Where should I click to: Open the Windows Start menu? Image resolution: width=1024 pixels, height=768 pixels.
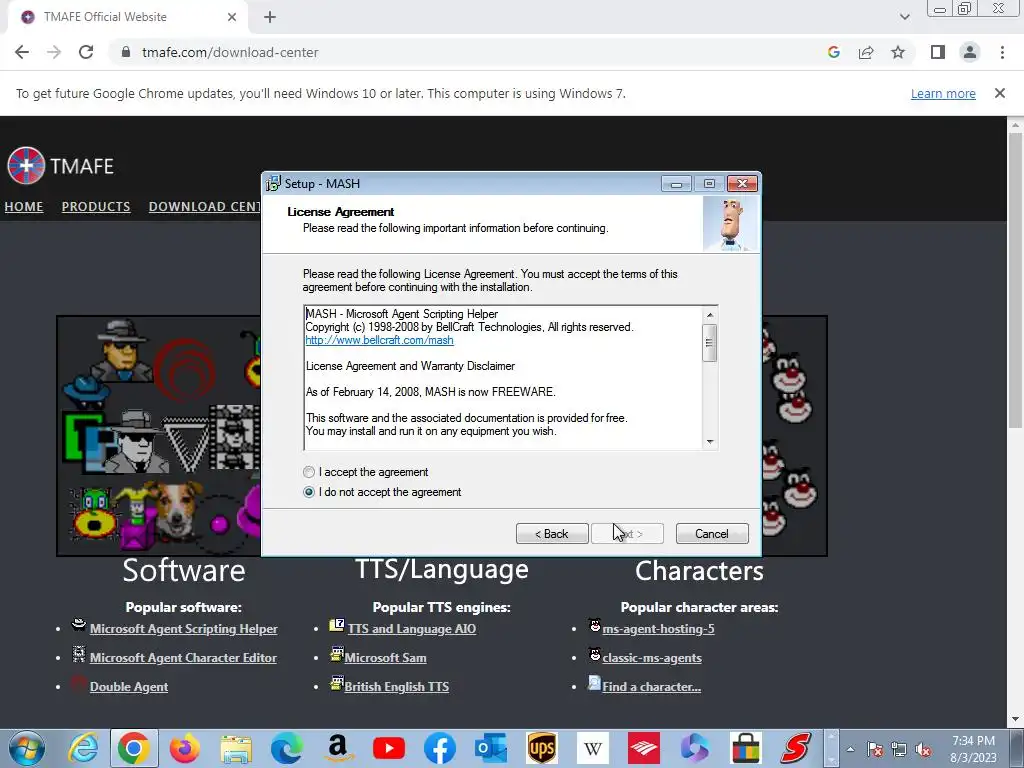(27, 748)
